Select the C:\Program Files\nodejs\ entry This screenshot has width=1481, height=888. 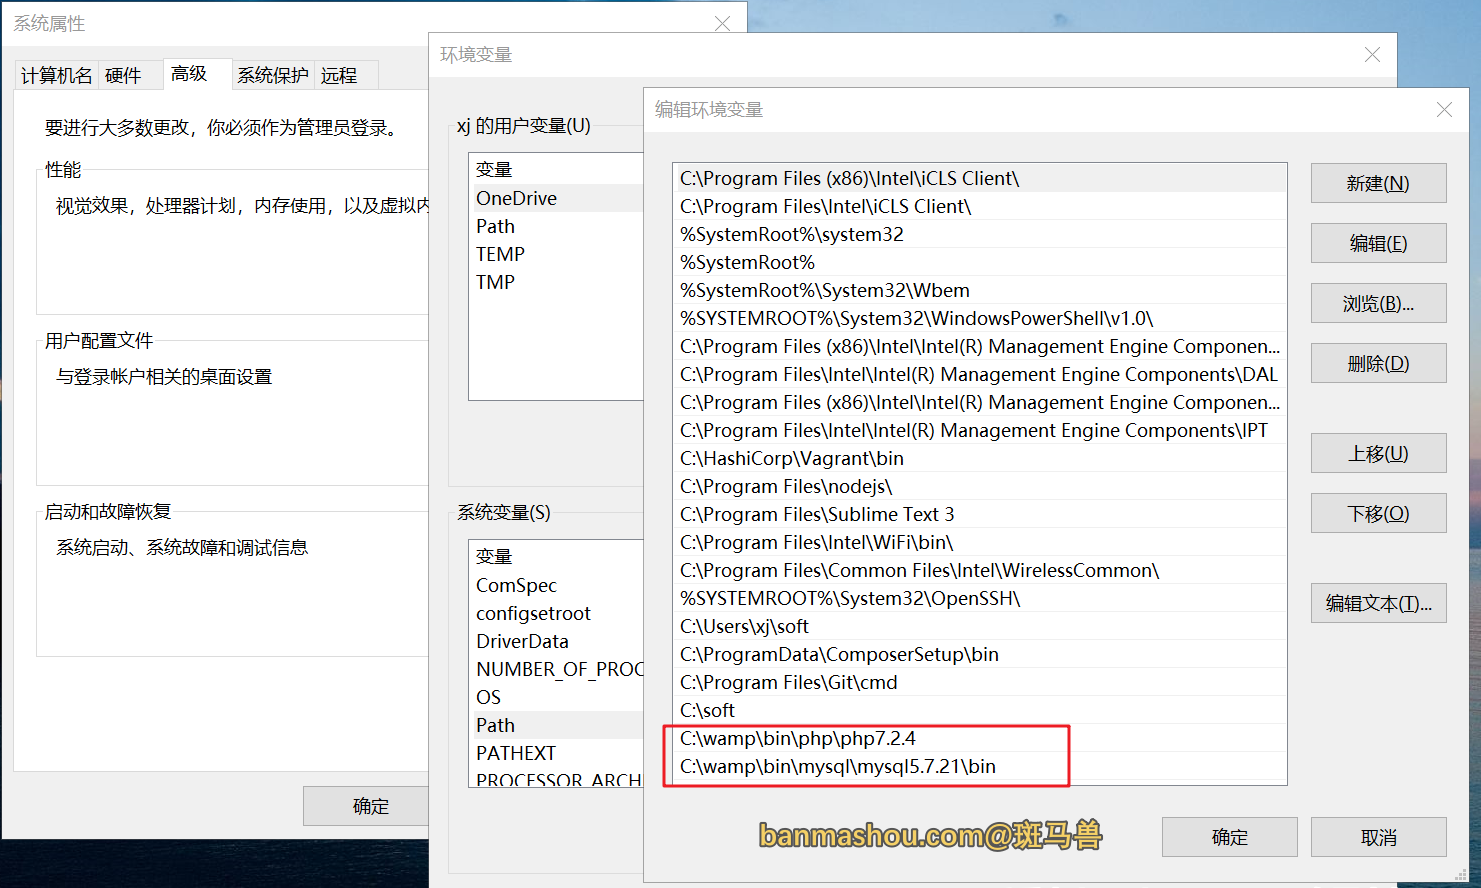[785, 487]
